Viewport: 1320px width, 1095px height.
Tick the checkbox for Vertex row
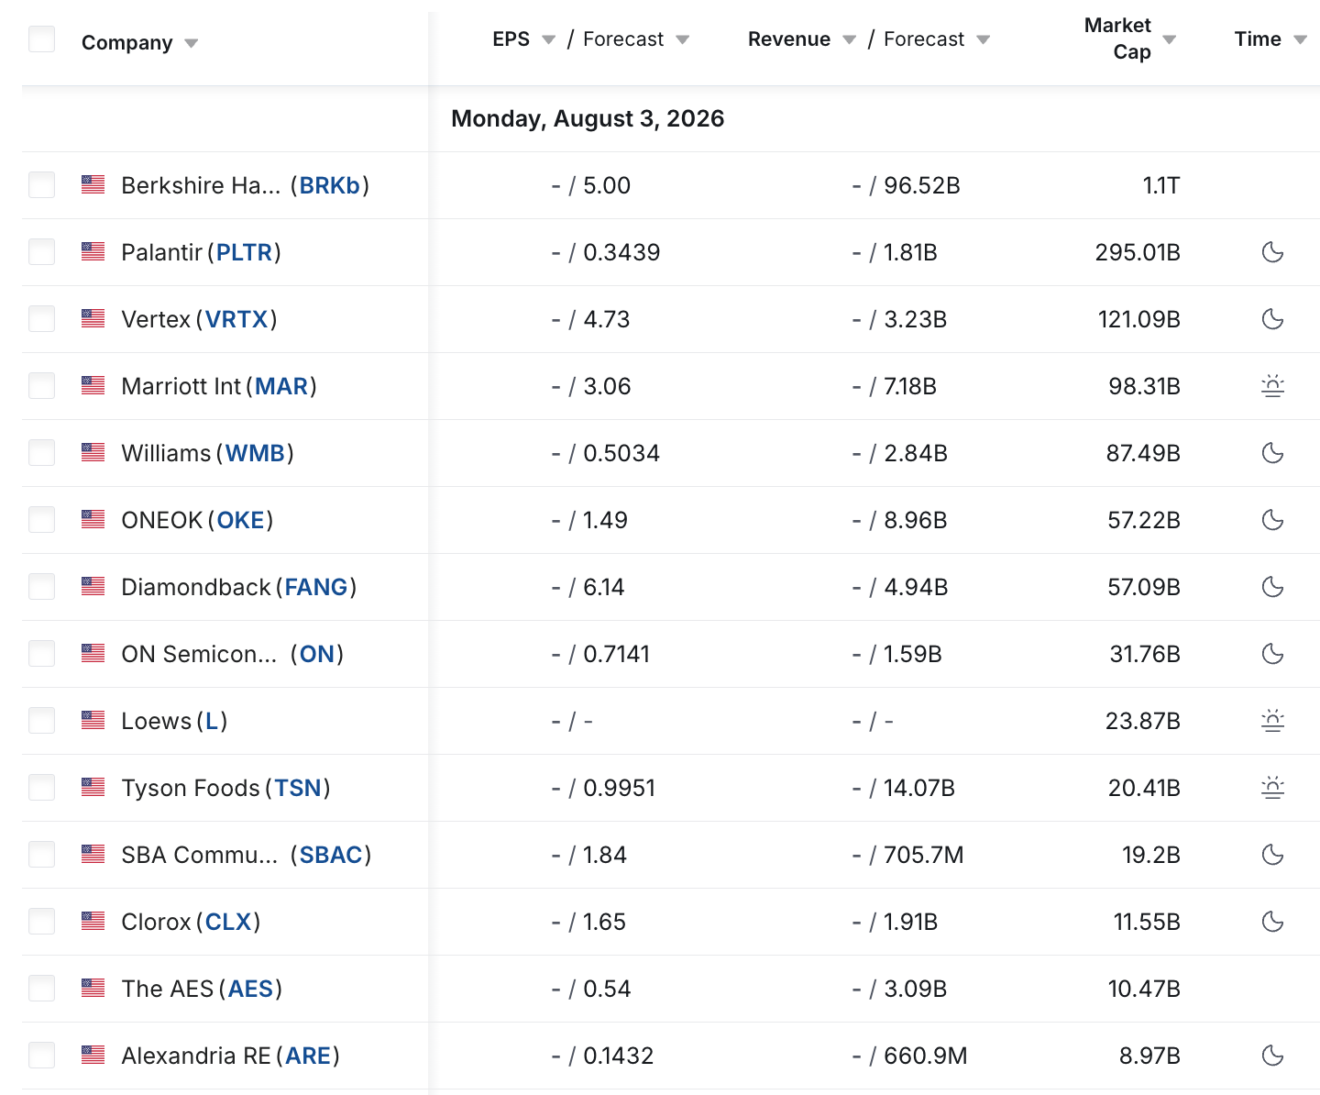click(x=42, y=319)
